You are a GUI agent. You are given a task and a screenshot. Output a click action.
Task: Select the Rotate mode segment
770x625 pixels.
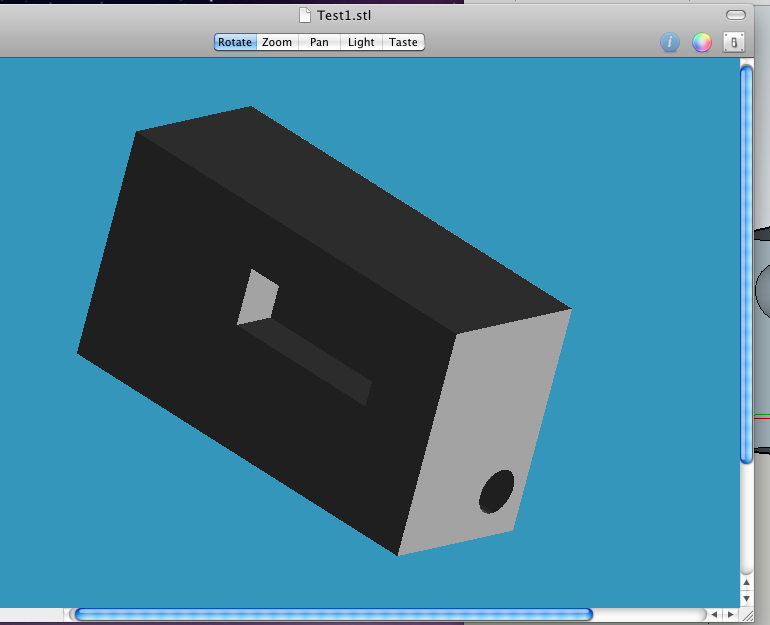(235, 42)
